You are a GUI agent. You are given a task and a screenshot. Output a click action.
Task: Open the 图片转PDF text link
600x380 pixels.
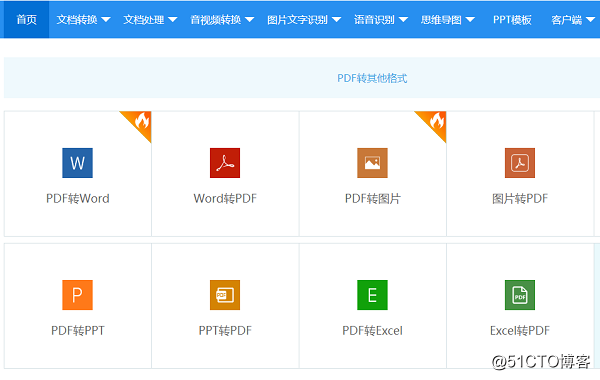[520, 199]
